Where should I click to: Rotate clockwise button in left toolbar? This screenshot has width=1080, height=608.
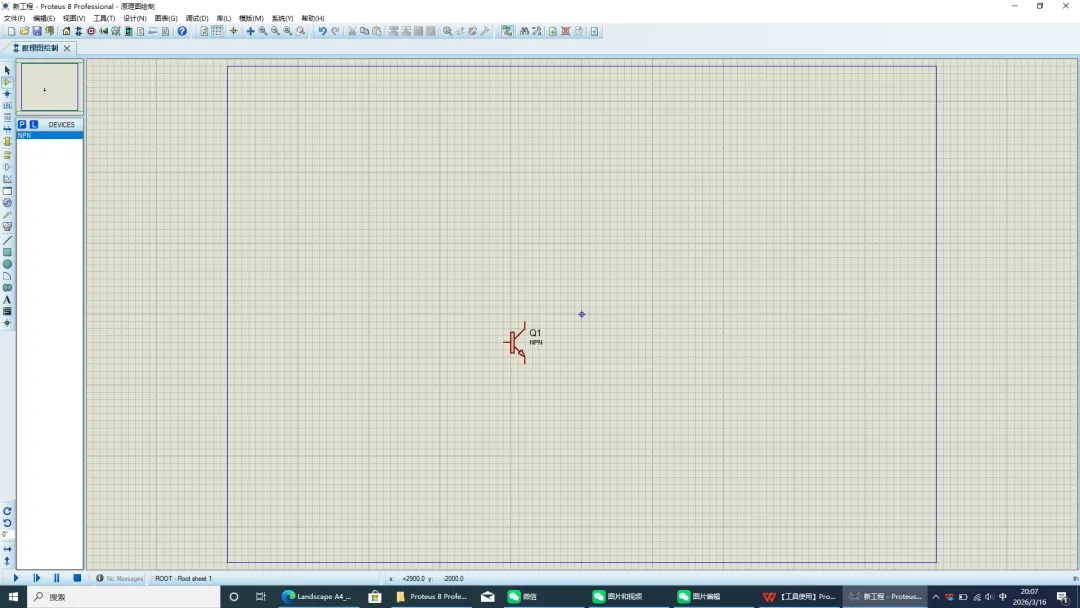pos(8,511)
